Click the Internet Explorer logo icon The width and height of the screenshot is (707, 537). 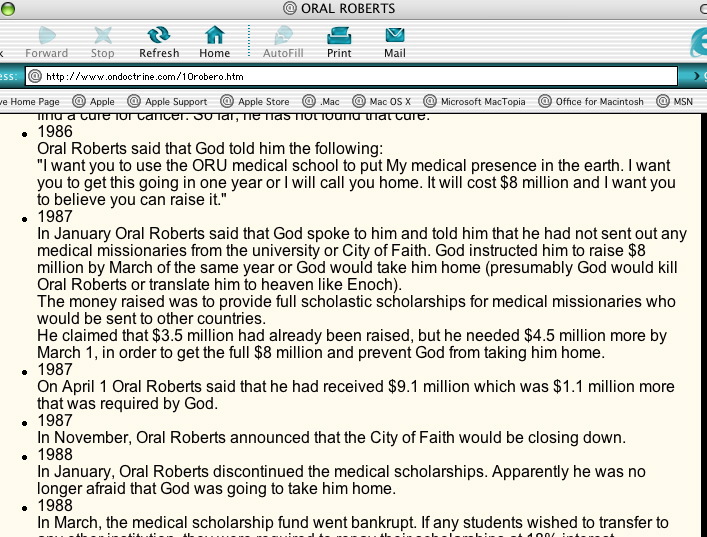point(699,42)
